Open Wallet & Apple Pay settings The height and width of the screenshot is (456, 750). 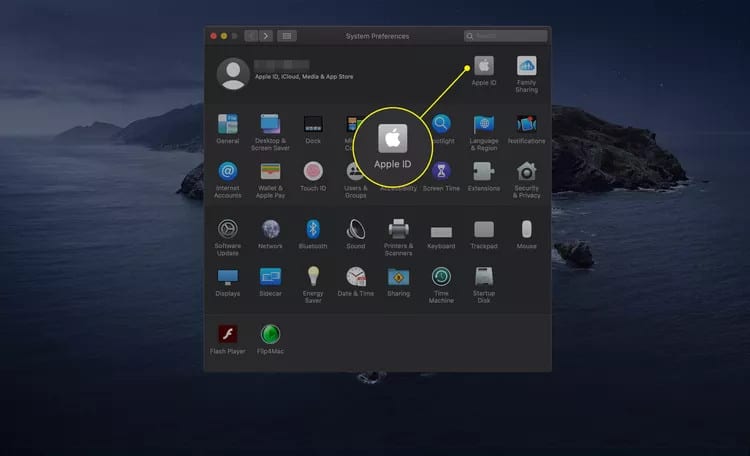(270, 171)
